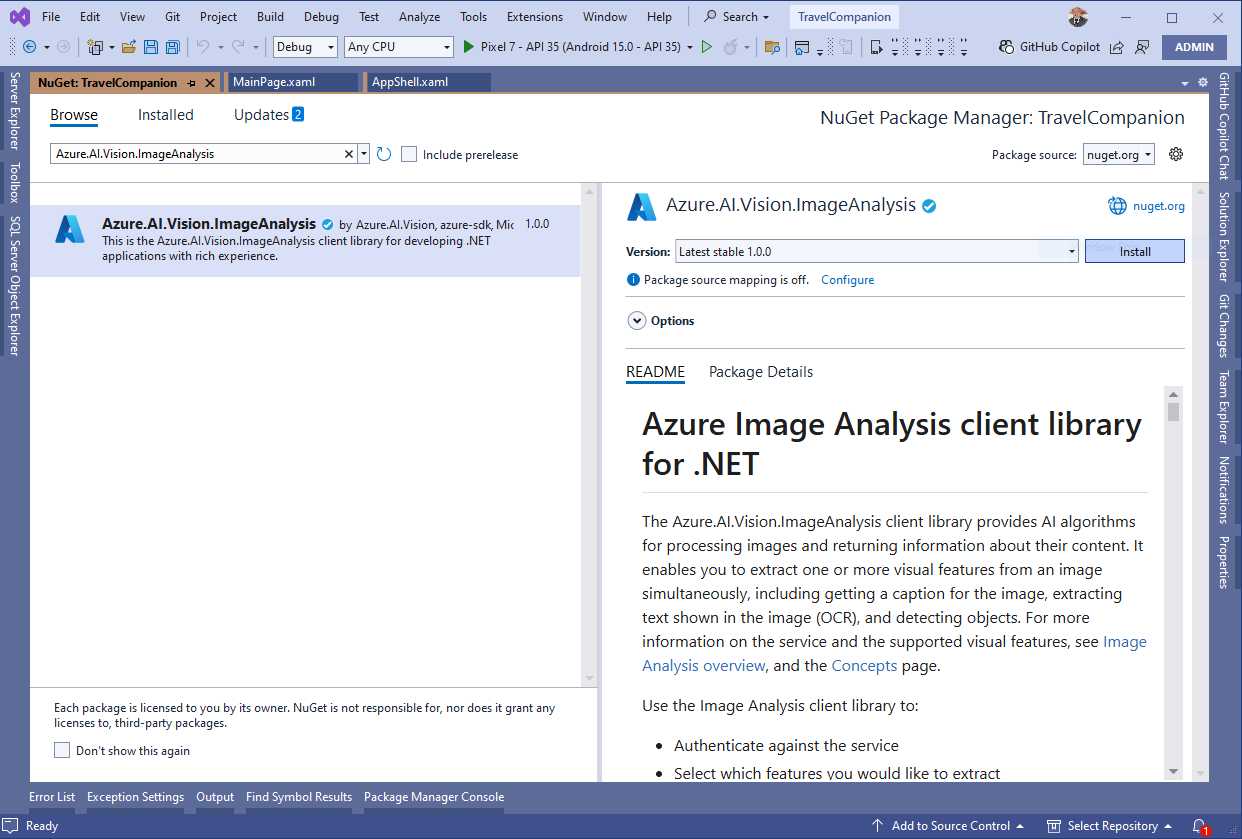1242x839 pixels.
Task: Open the nuget.org link
Action: [x=1159, y=206]
